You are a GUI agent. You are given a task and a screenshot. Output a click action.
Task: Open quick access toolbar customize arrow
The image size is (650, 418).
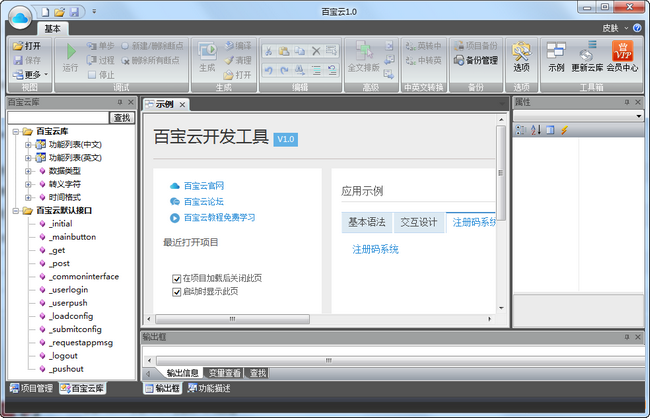click(94, 12)
